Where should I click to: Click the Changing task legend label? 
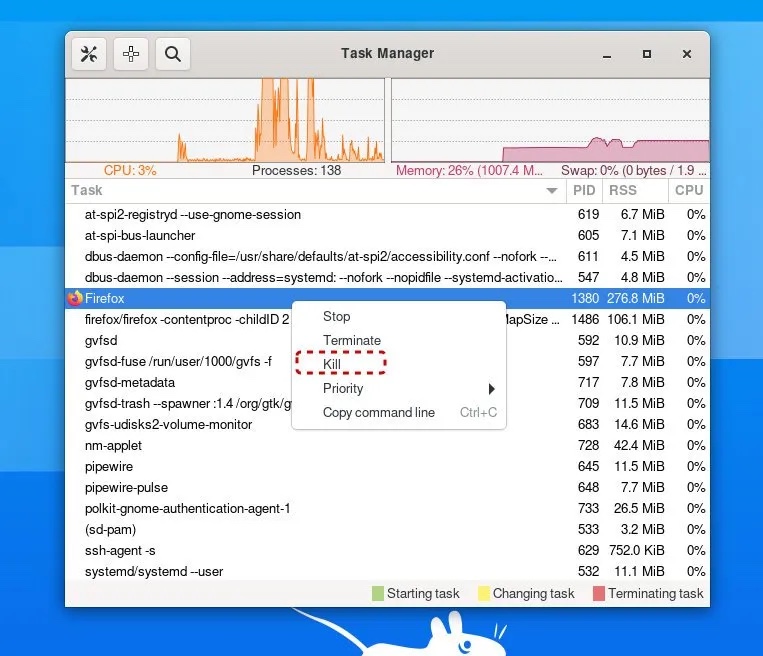tap(533, 593)
